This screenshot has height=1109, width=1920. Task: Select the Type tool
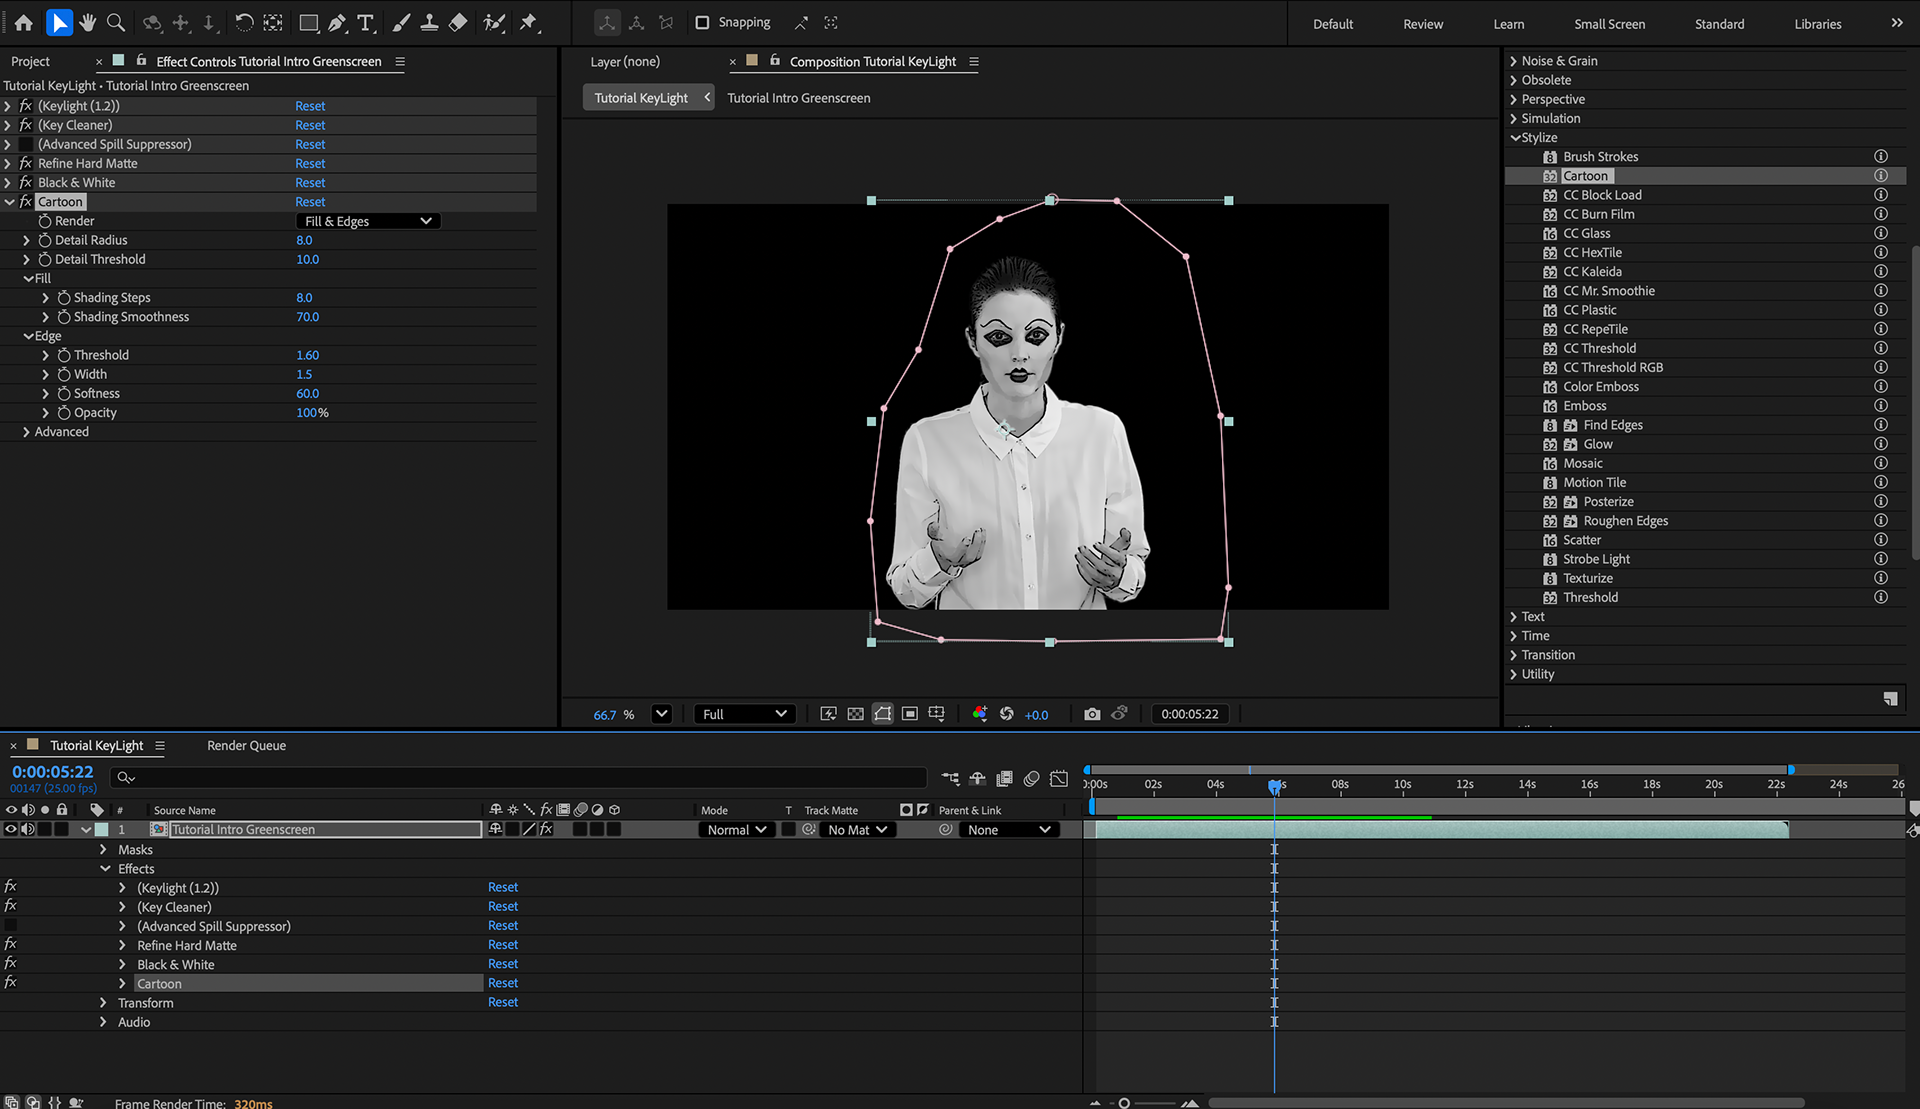[365, 22]
